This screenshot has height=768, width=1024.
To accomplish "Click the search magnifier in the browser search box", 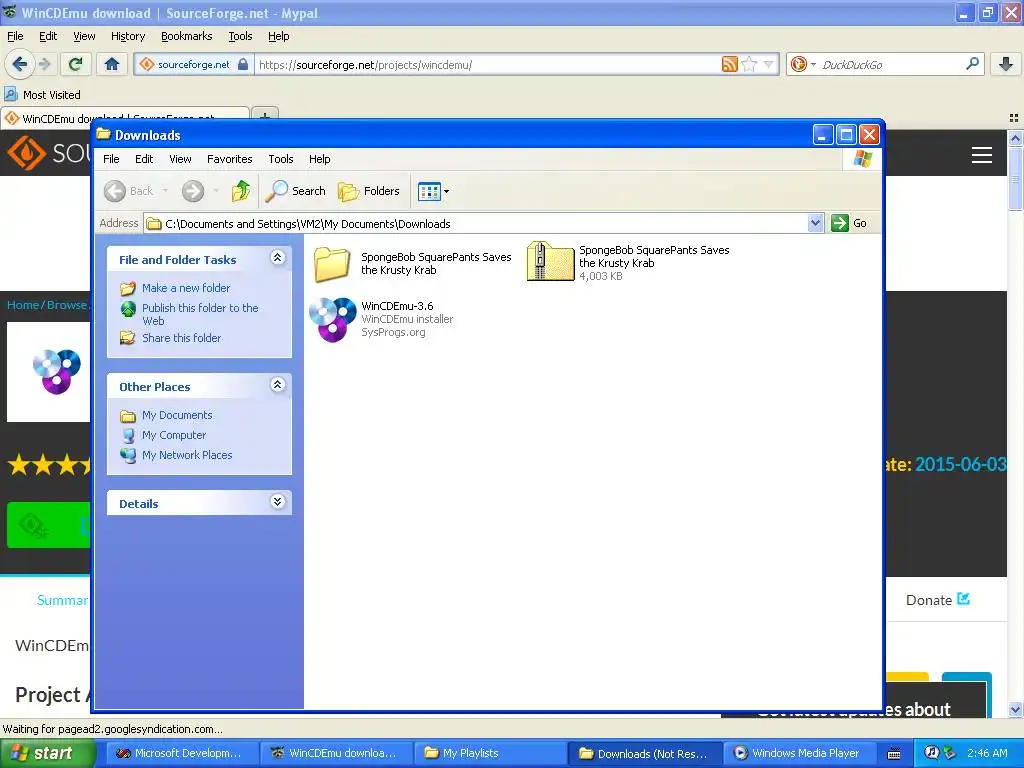I will coord(972,64).
